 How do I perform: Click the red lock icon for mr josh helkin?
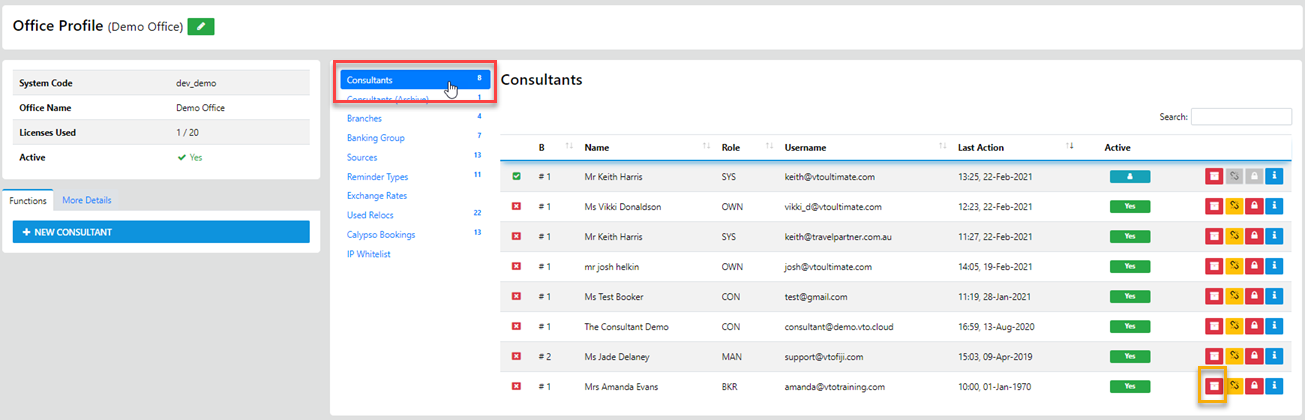[1254, 267]
